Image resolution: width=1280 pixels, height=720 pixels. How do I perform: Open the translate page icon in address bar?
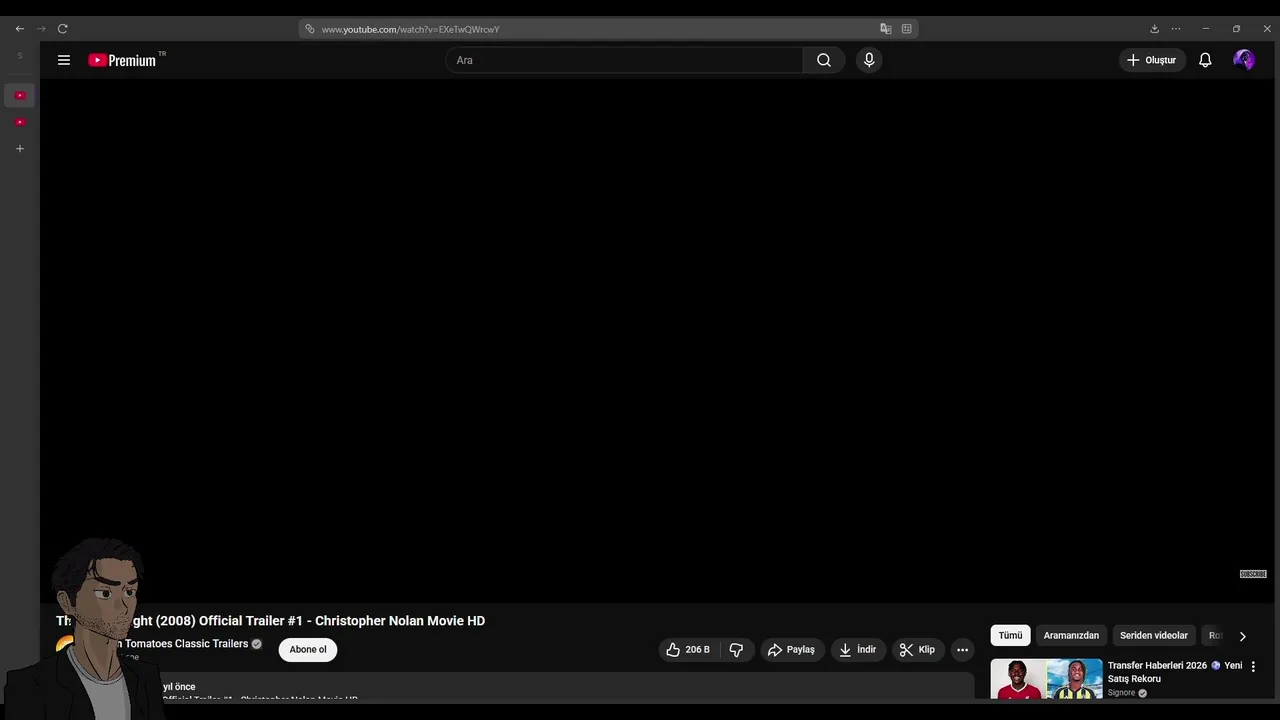click(x=886, y=29)
